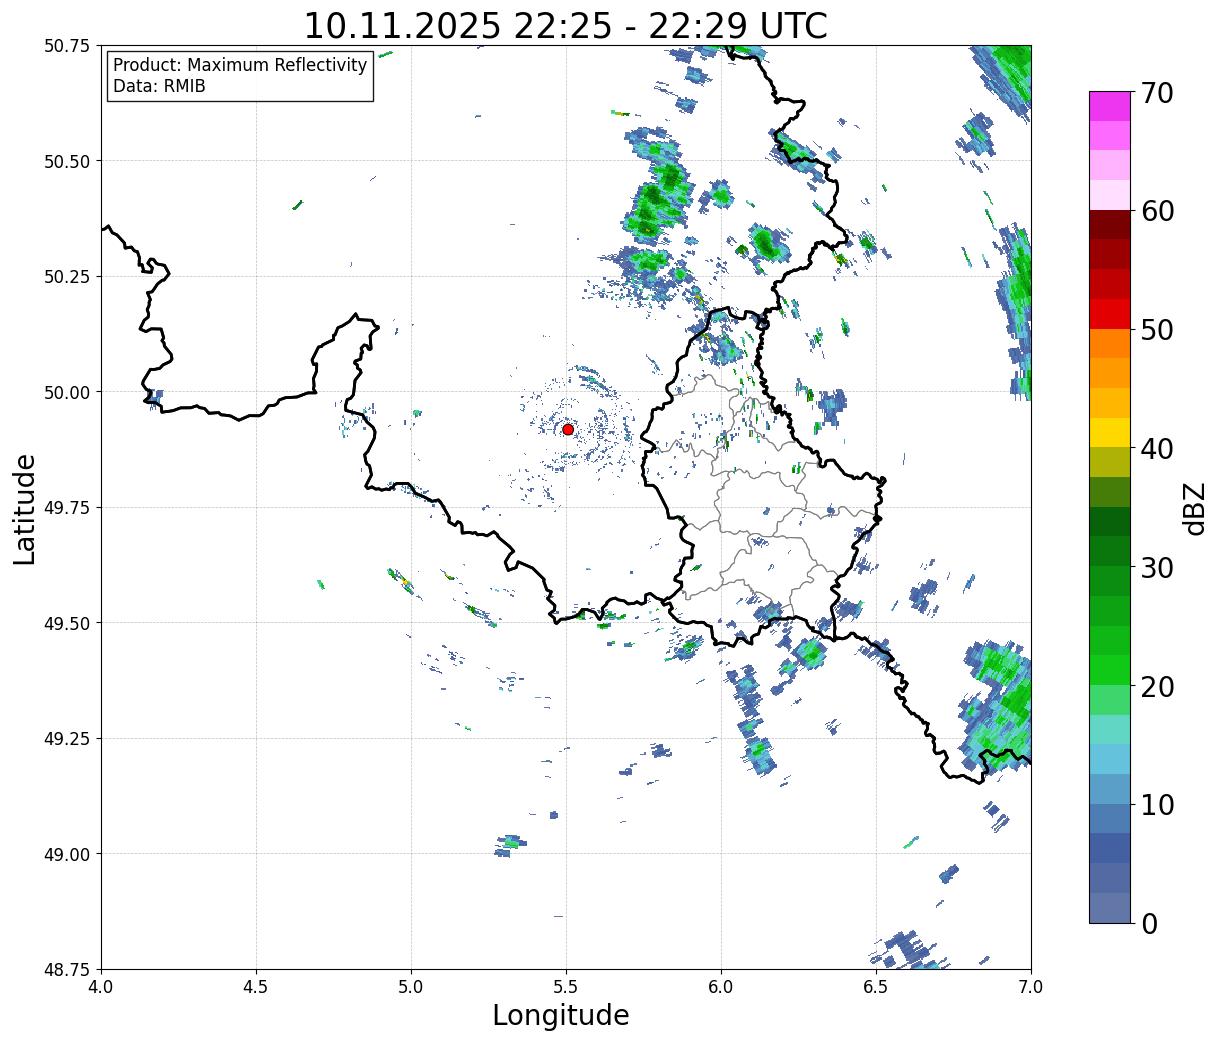Click the 'Longitude' axis label
Viewport: 1219px width, 1040px height.
561,1015
